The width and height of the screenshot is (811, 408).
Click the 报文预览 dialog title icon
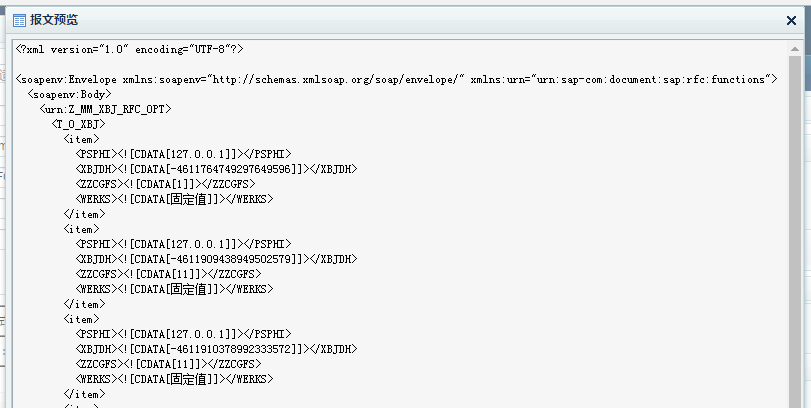(x=19, y=19)
